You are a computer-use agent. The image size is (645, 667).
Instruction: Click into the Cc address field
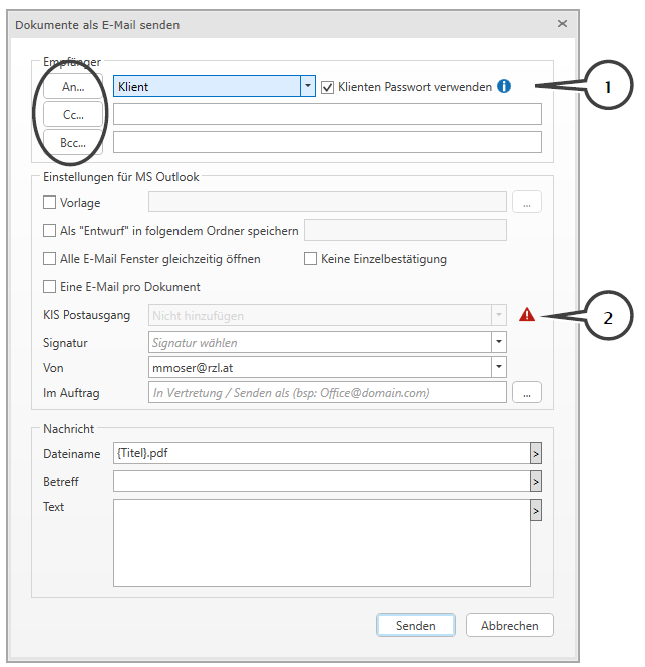[x=327, y=114]
